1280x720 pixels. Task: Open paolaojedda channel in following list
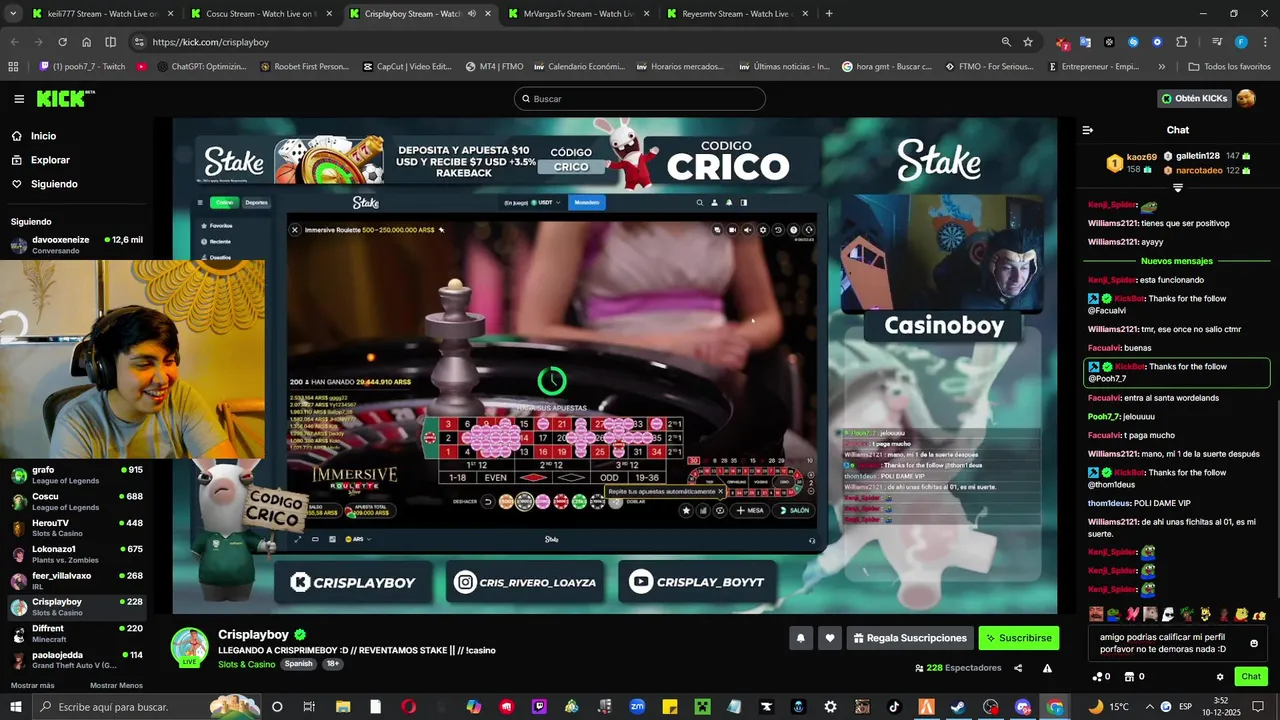[x=77, y=660]
